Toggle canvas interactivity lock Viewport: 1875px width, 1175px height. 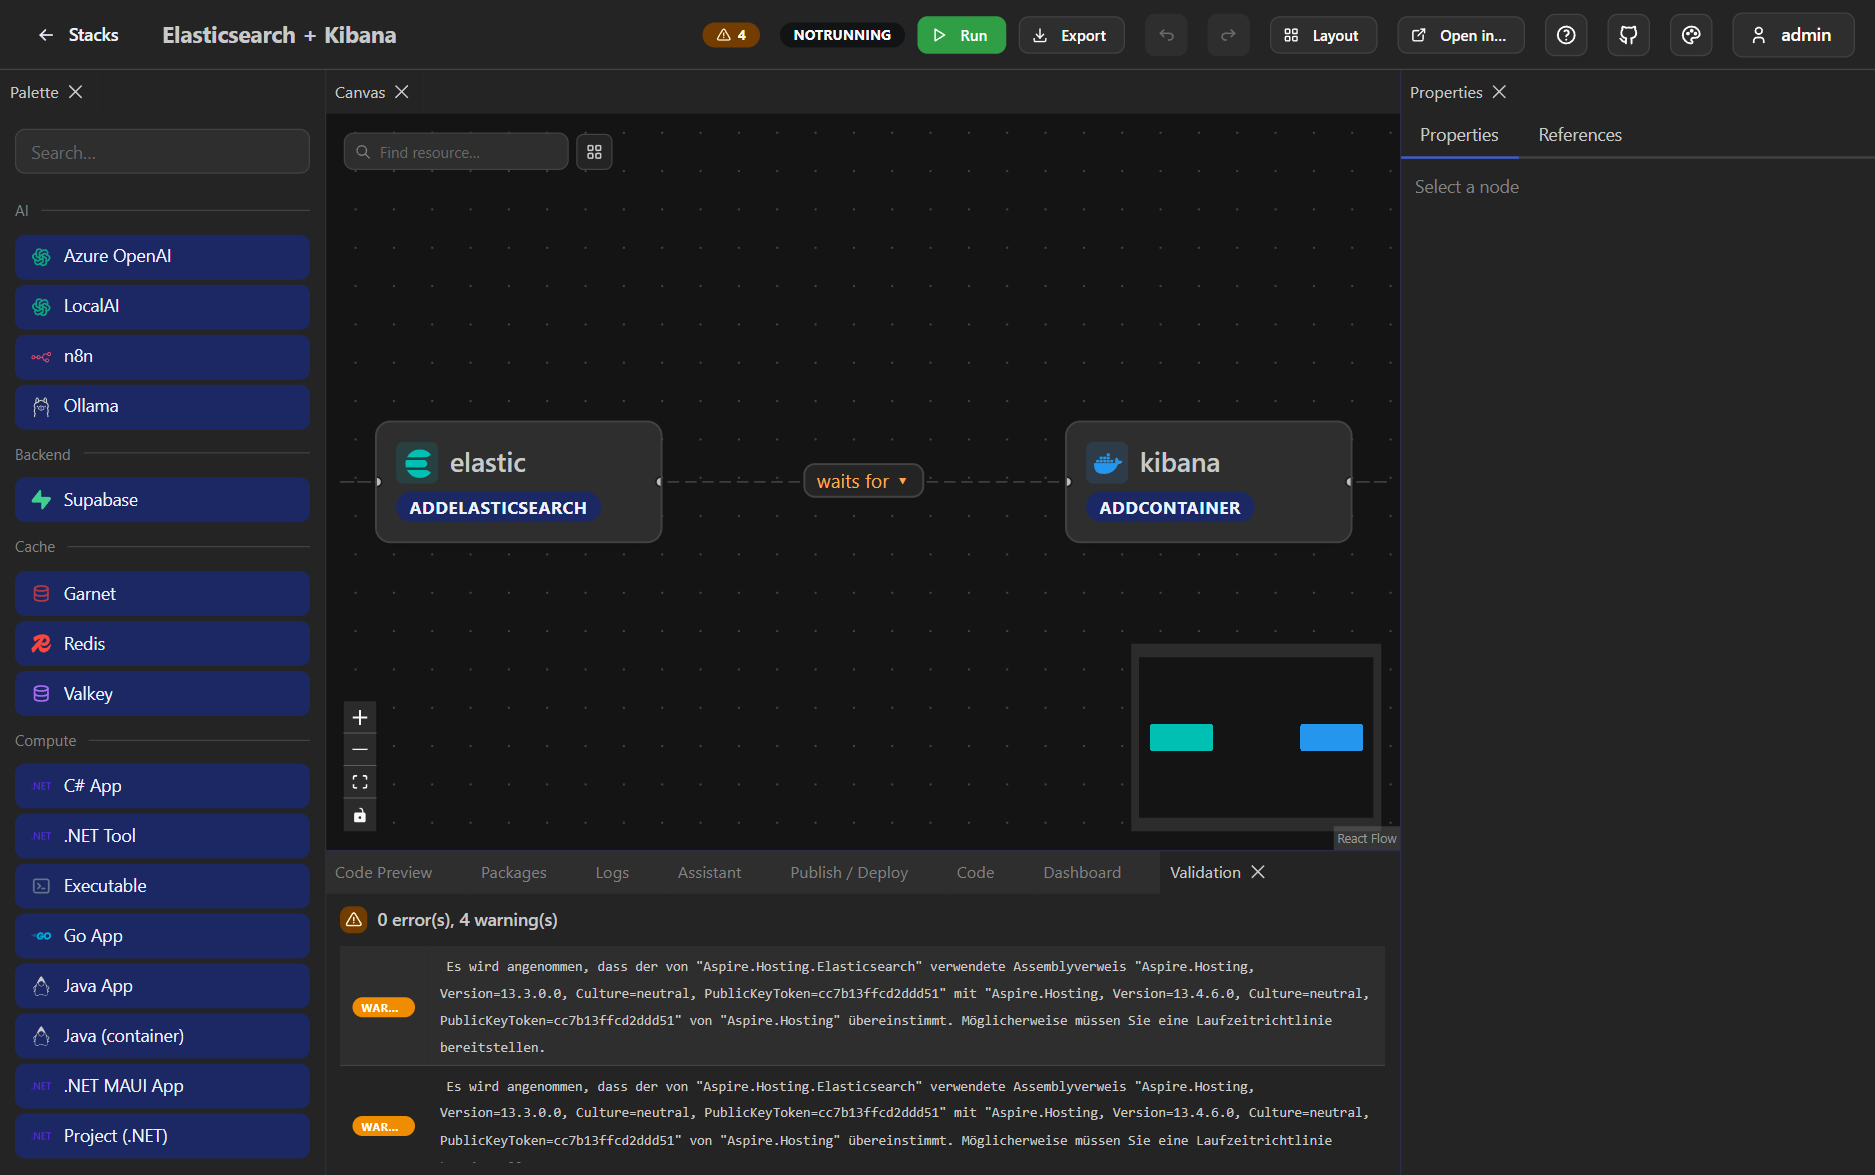pos(360,815)
